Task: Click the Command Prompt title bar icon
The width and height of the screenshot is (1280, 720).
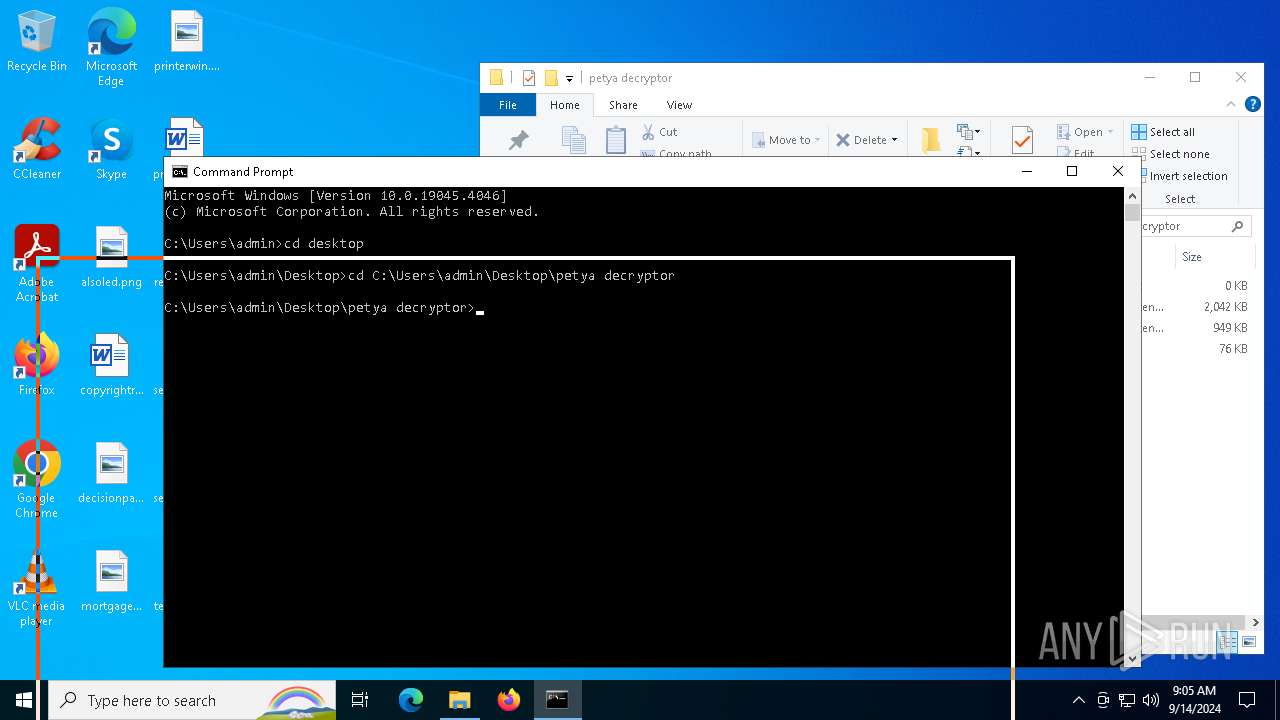Action: pos(180,172)
